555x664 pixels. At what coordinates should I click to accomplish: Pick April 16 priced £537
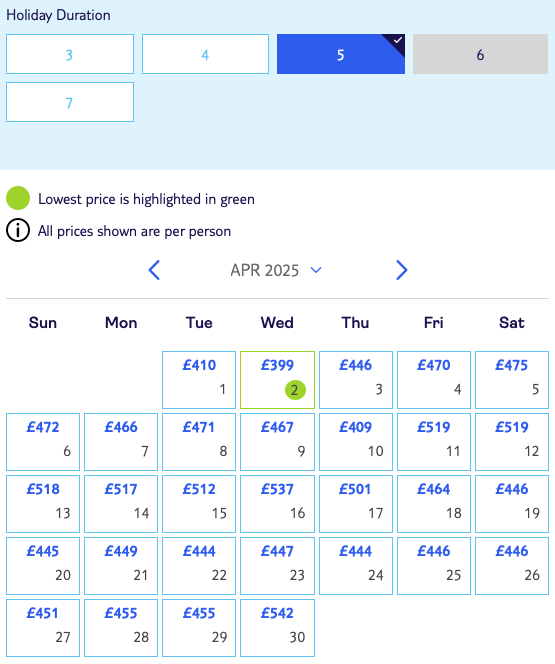pos(277,504)
